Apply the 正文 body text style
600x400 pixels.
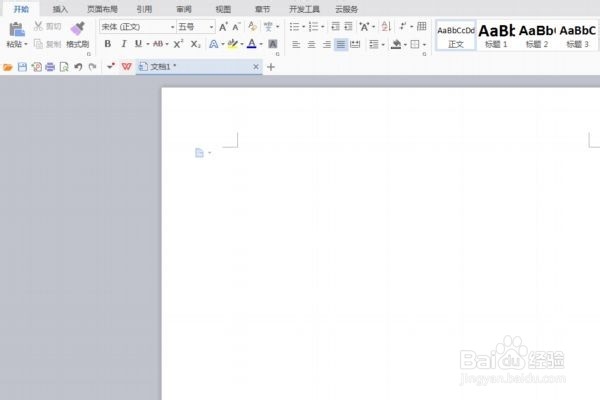(x=456, y=36)
